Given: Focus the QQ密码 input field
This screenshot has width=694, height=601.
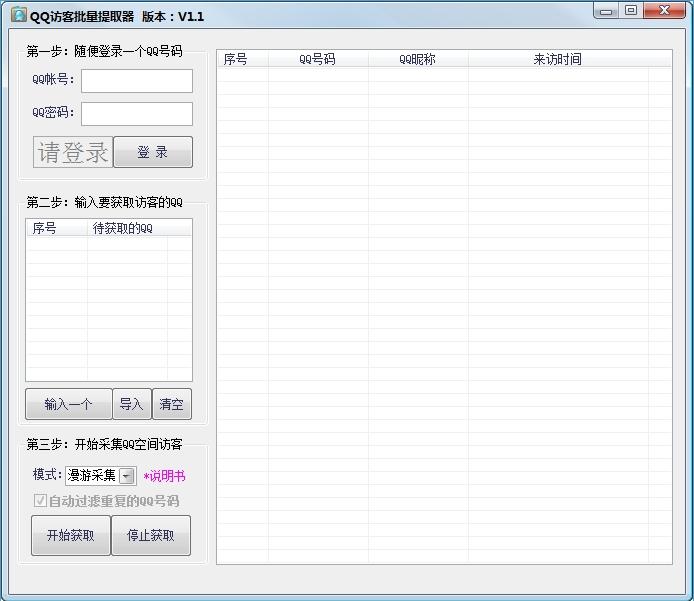Looking at the screenshot, I should (137, 114).
